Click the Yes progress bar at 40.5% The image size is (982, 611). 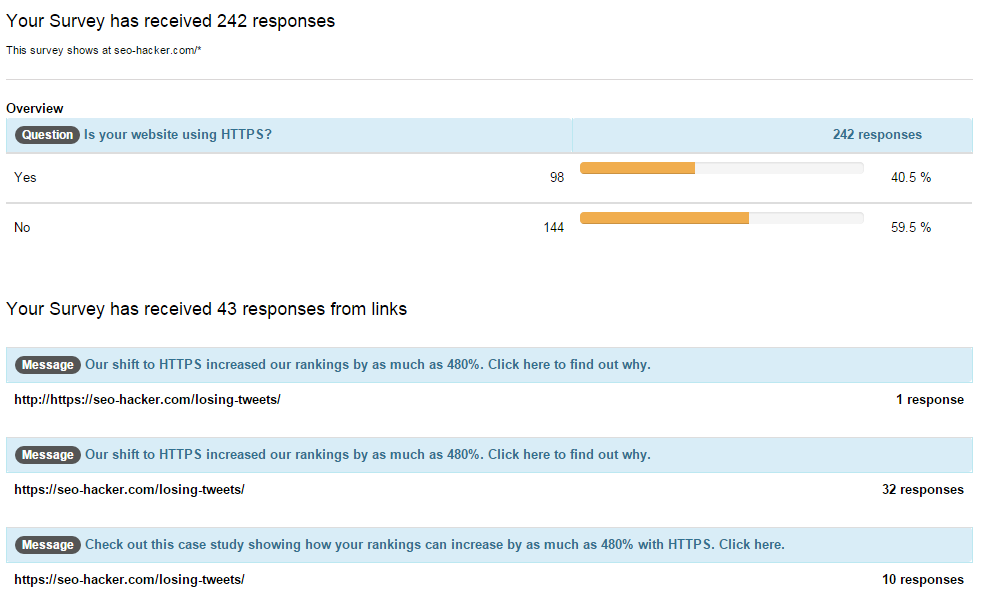(x=721, y=168)
